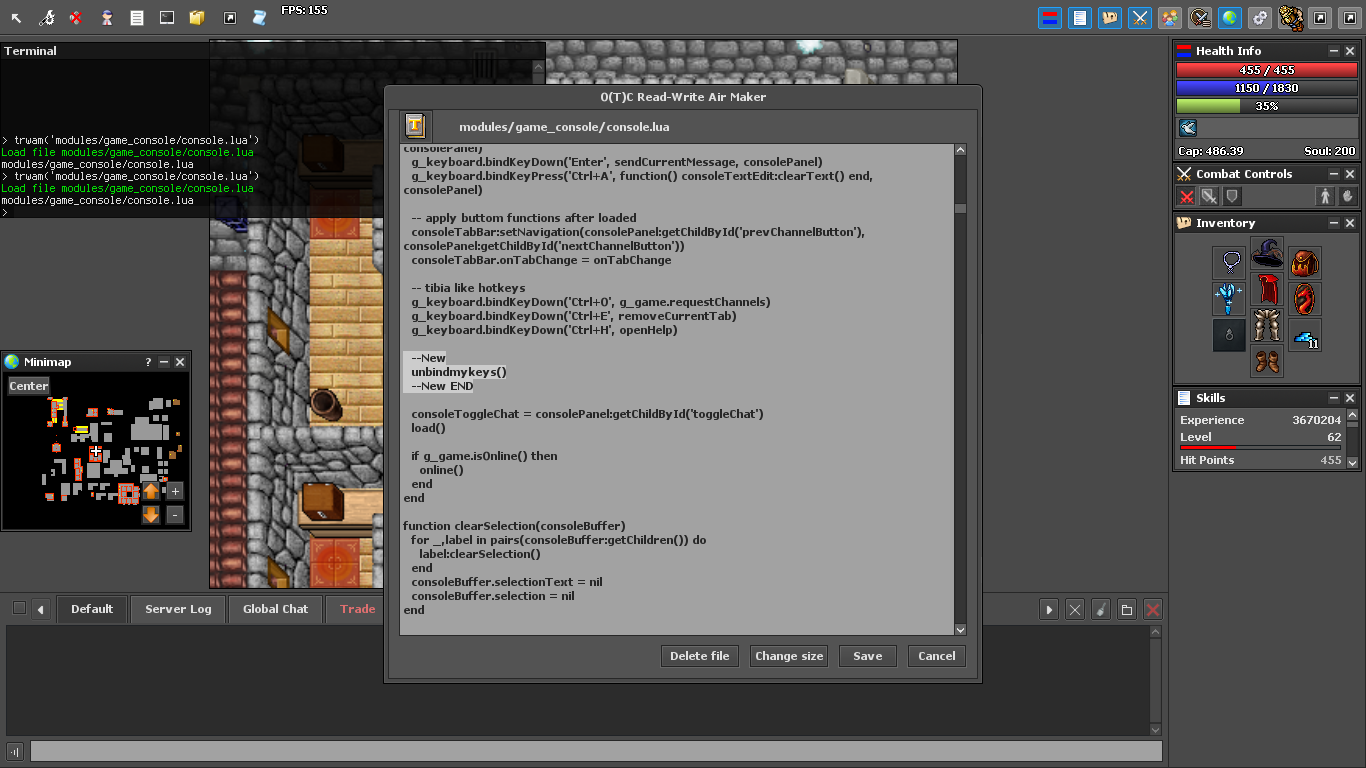Collapse the Minimap panel
The height and width of the screenshot is (768, 1366).
coord(164,362)
